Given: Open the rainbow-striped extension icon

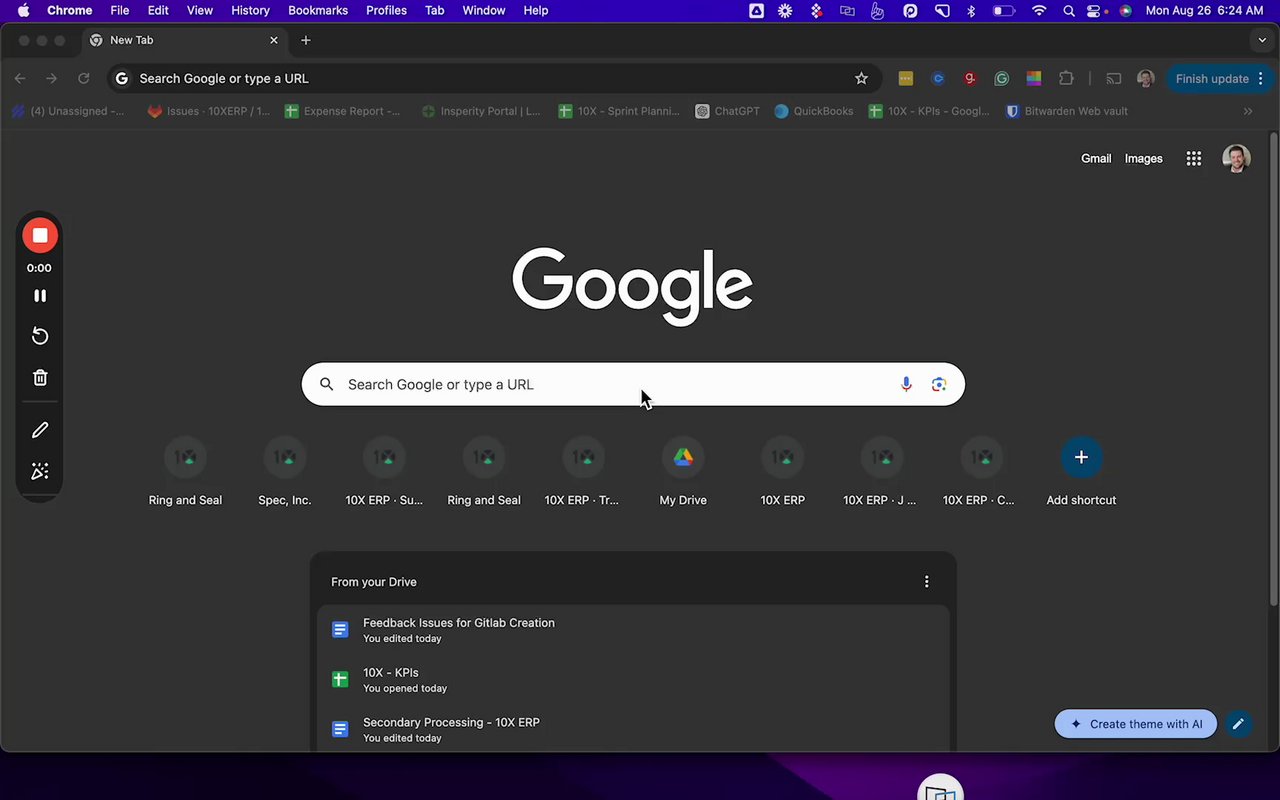Looking at the screenshot, I should 1034,78.
